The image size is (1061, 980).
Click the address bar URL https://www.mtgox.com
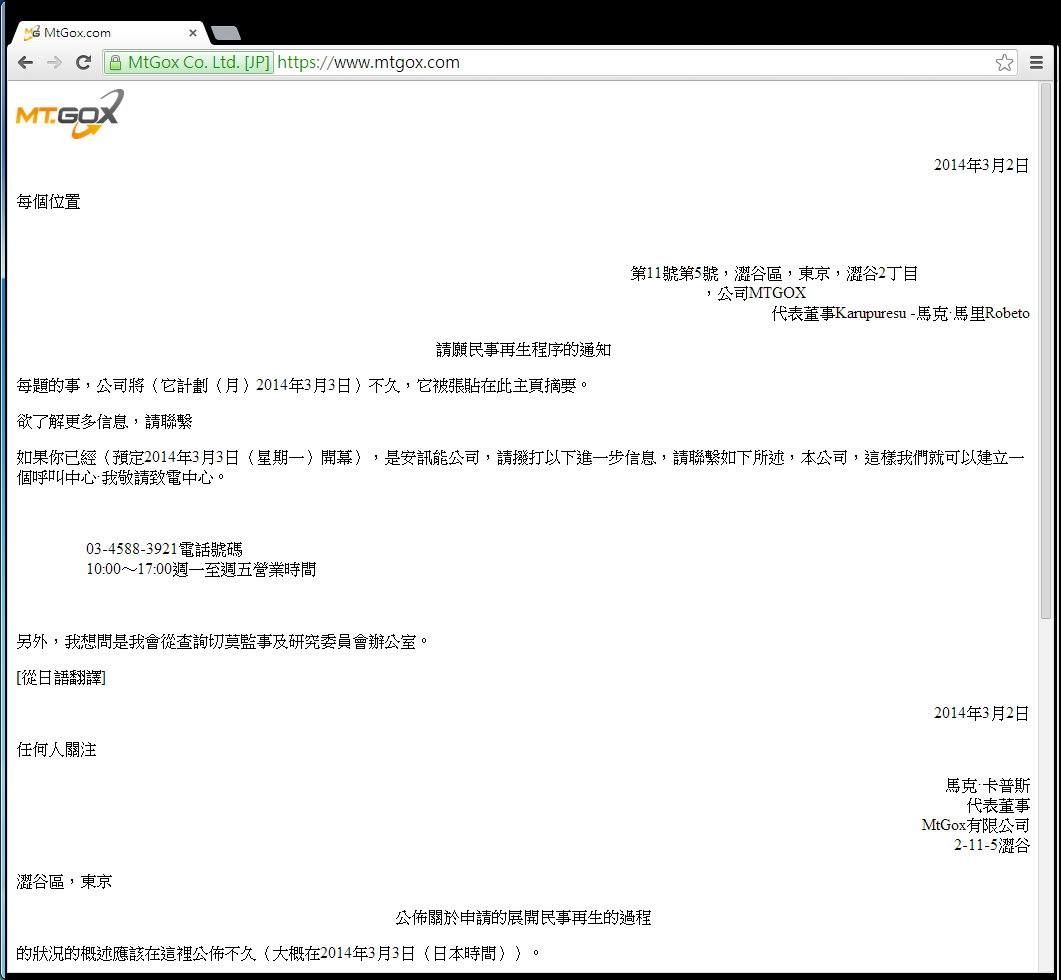coord(368,62)
